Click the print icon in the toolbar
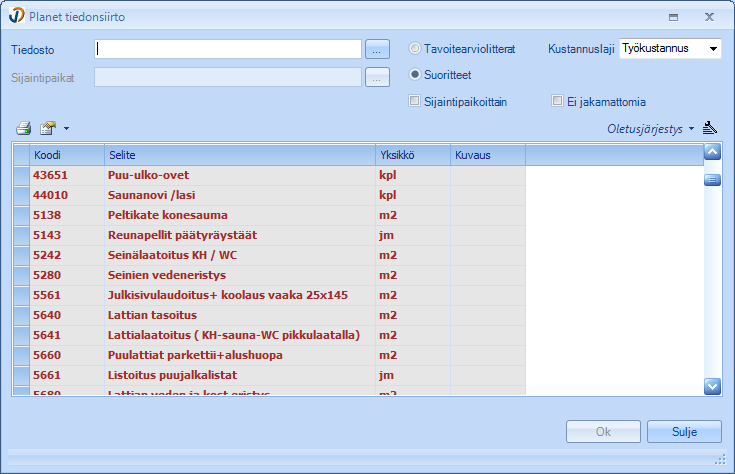Image resolution: width=735 pixels, height=474 pixels. pyautogui.click(x=24, y=128)
